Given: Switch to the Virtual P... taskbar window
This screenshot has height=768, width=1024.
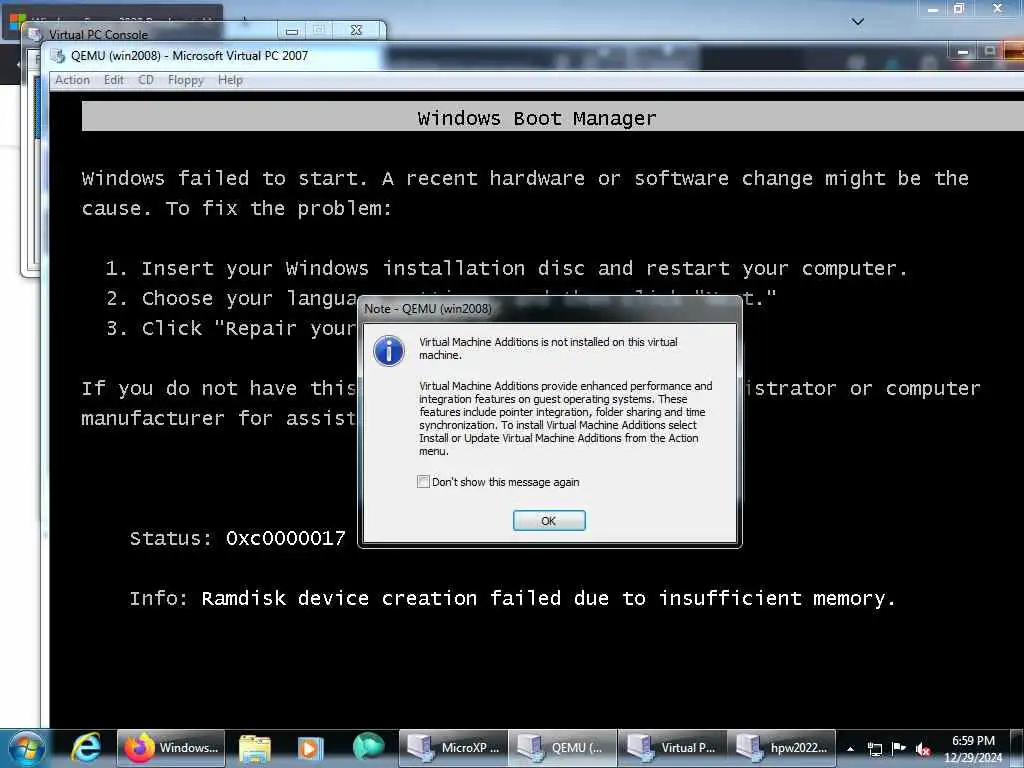Looking at the screenshot, I should (672, 748).
